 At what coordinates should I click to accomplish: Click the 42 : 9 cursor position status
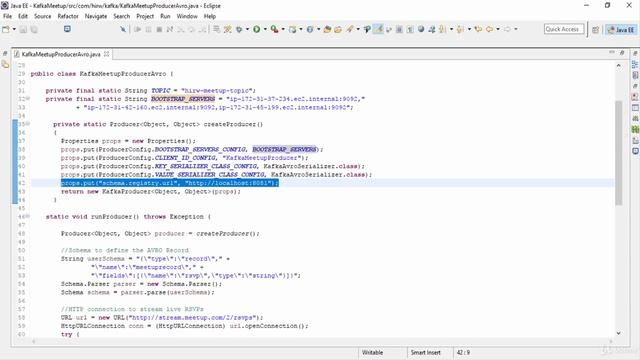[x=463, y=352]
